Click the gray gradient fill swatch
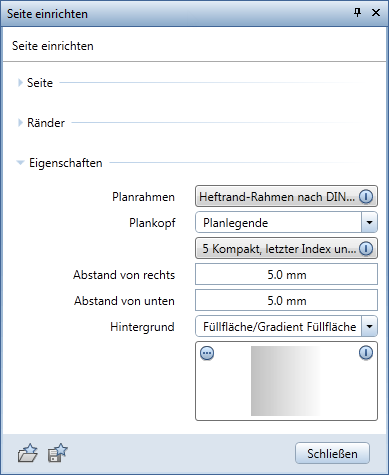This screenshot has width=389, height=475. click(x=286, y=381)
